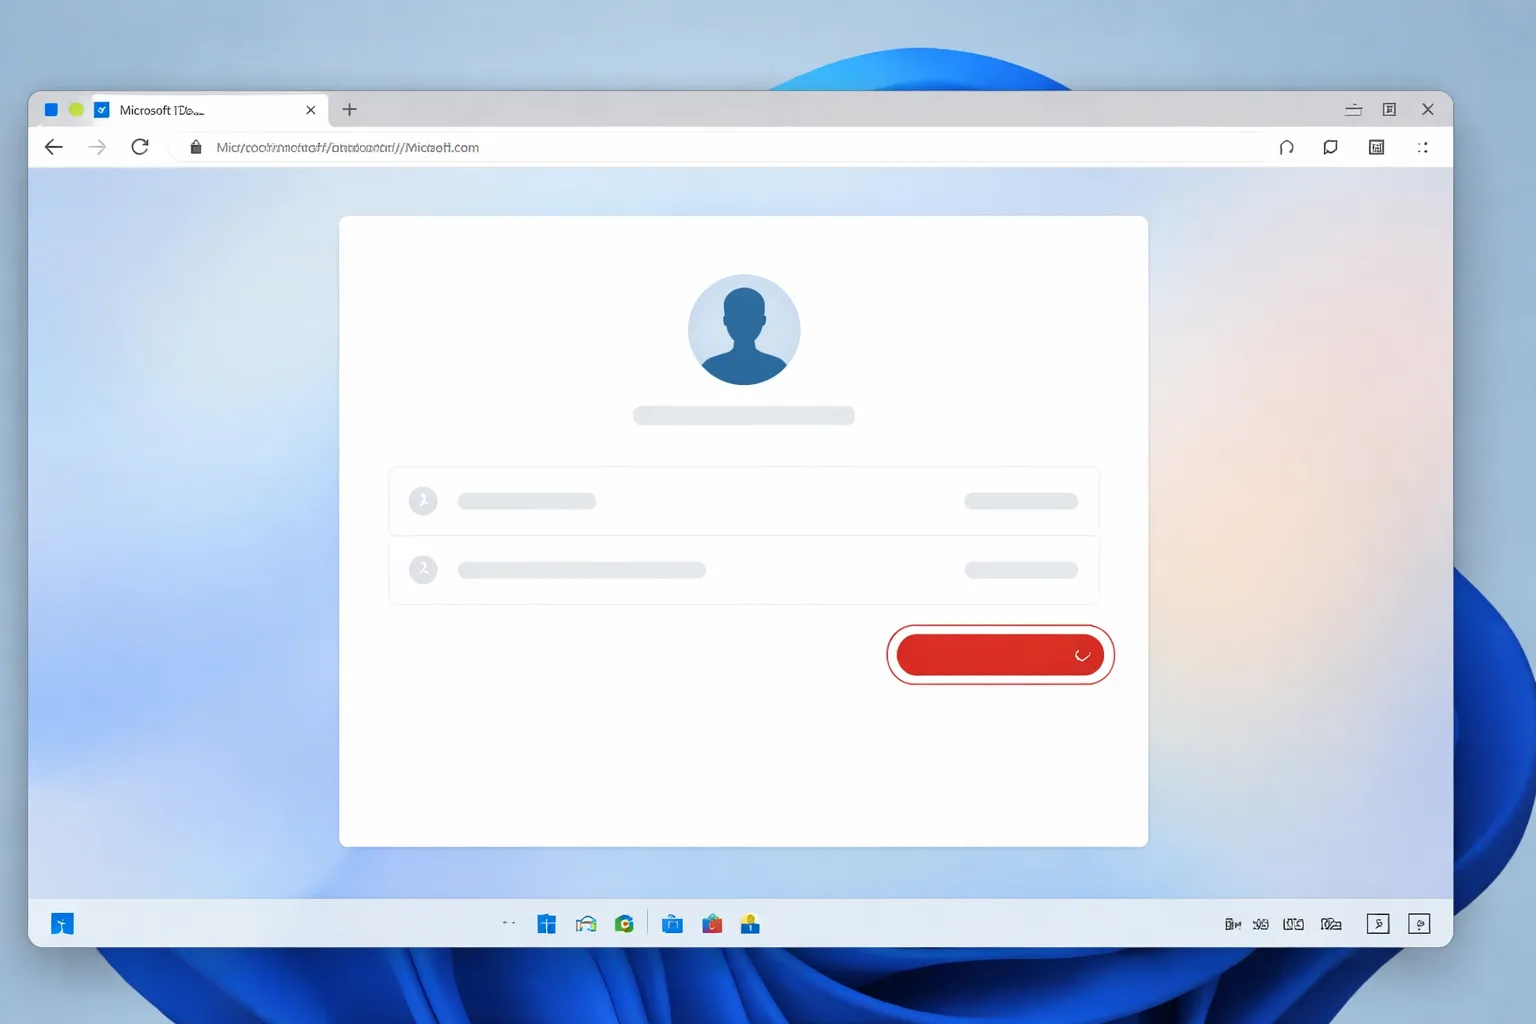Image resolution: width=1536 pixels, height=1024 pixels.
Task: Click the forward navigation arrow
Action: click(x=97, y=147)
